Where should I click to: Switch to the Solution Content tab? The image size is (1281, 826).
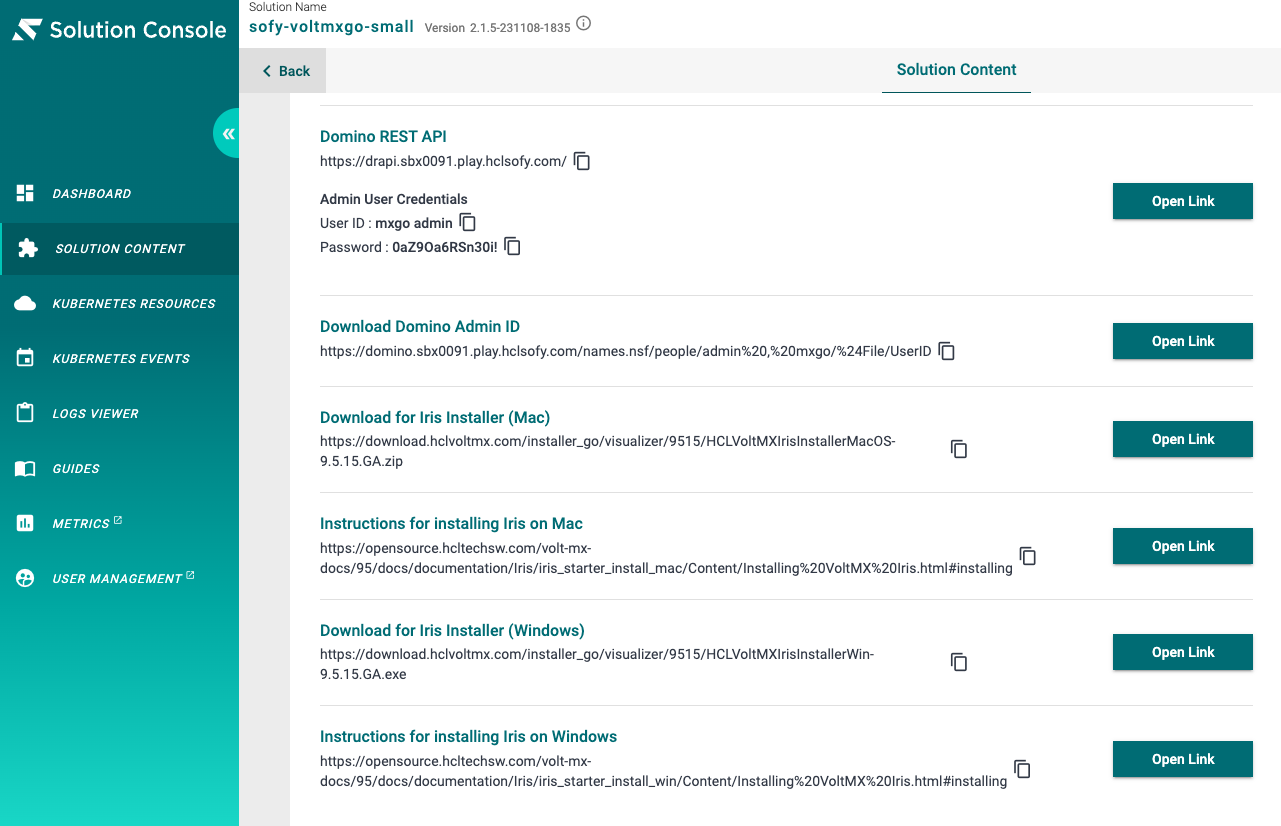[956, 70]
